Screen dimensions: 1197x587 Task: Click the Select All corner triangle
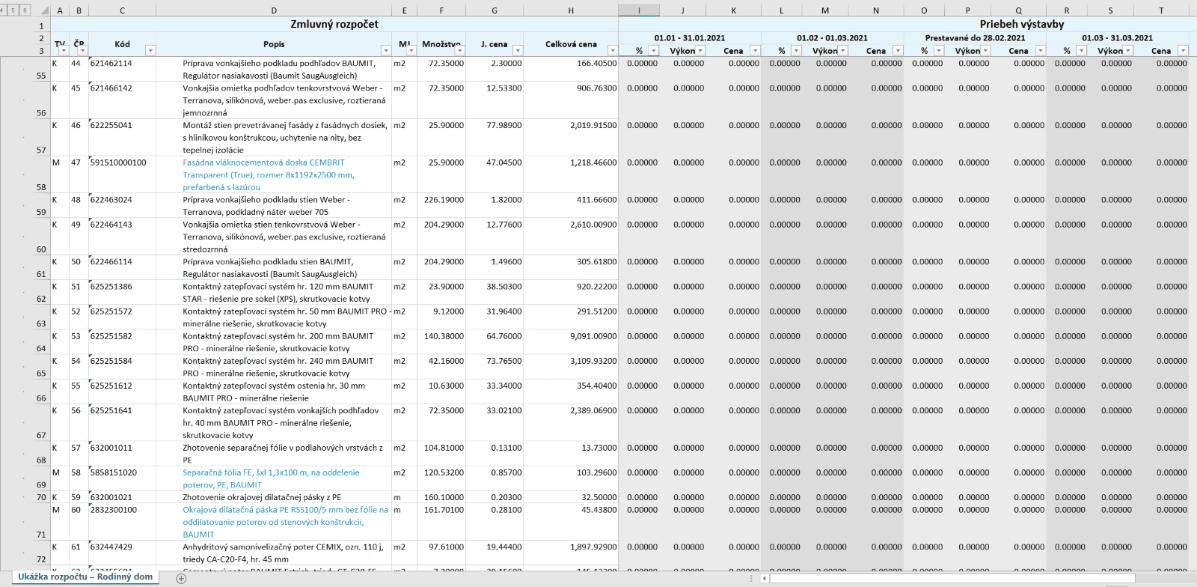tap(44, 11)
